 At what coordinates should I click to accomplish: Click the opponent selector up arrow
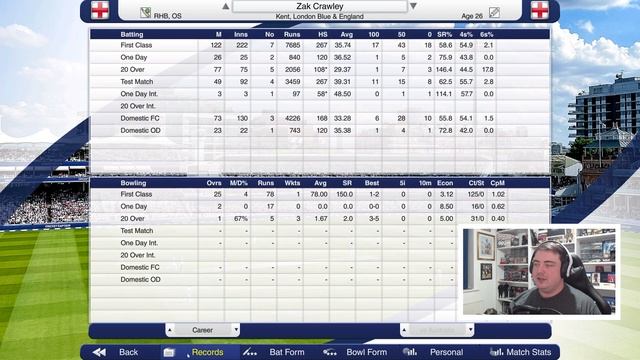tap(404, 330)
